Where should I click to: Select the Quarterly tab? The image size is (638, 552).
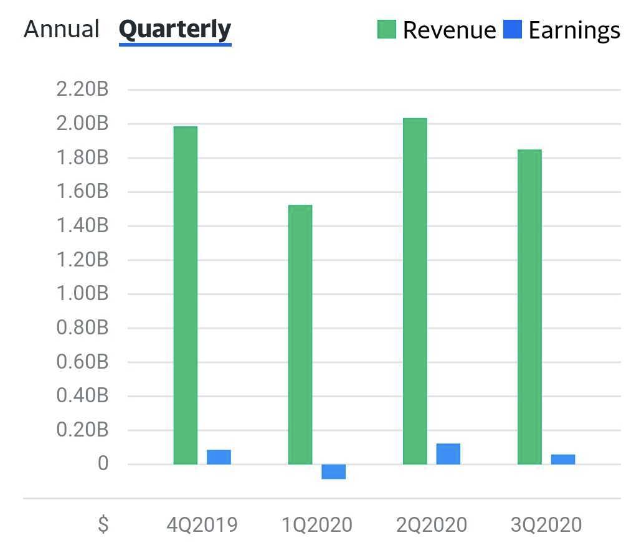[175, 30]
